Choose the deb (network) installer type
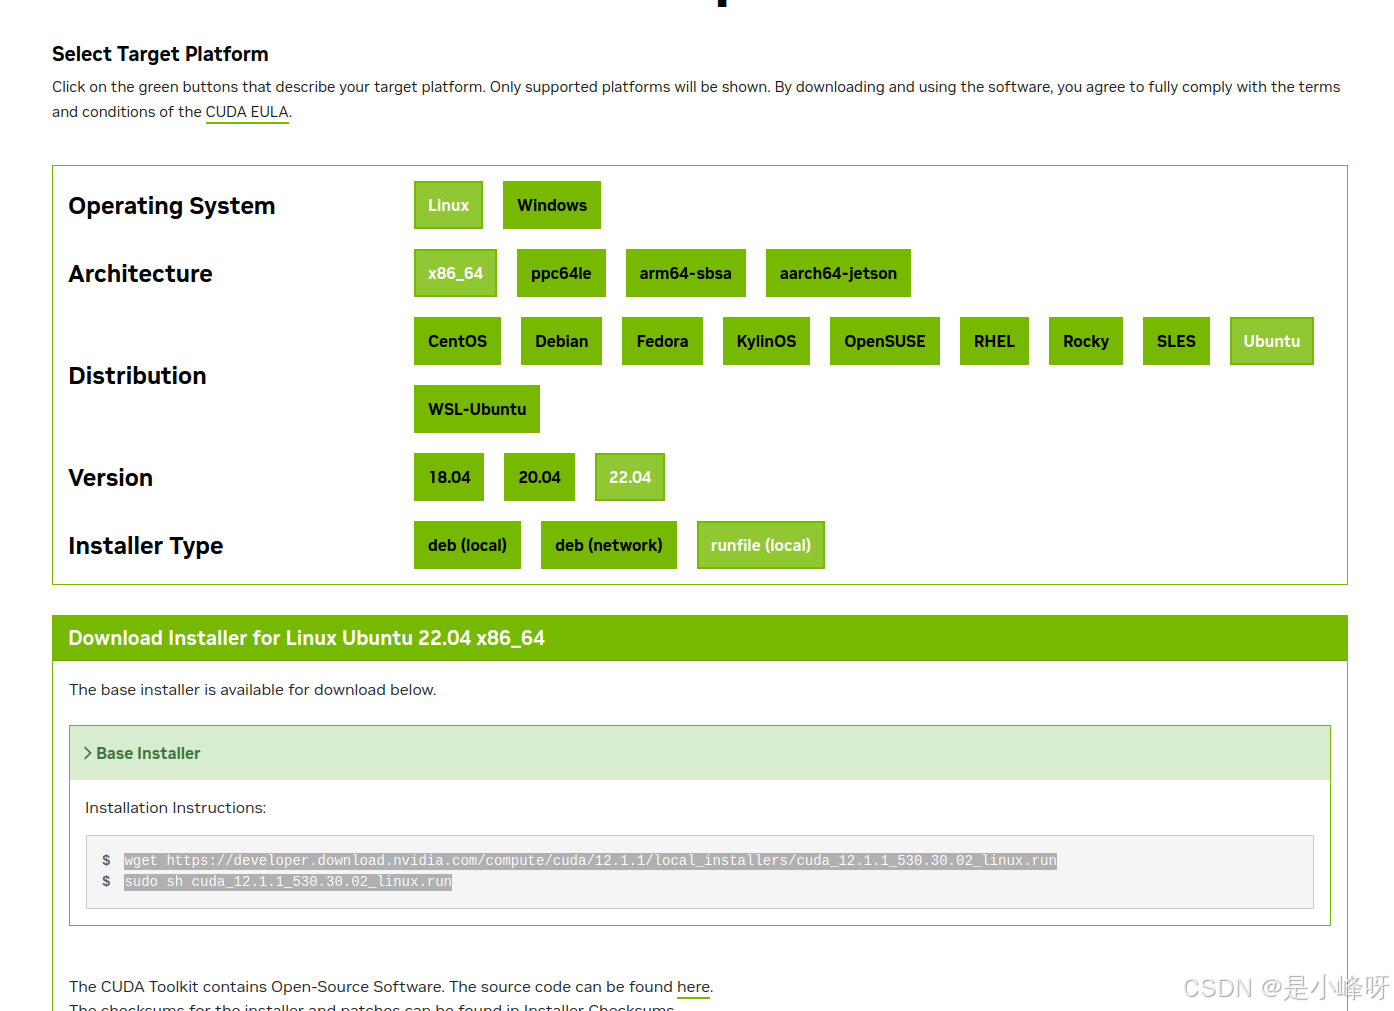The width and height of the screenshot is (1394, 1011). (609, 545)
